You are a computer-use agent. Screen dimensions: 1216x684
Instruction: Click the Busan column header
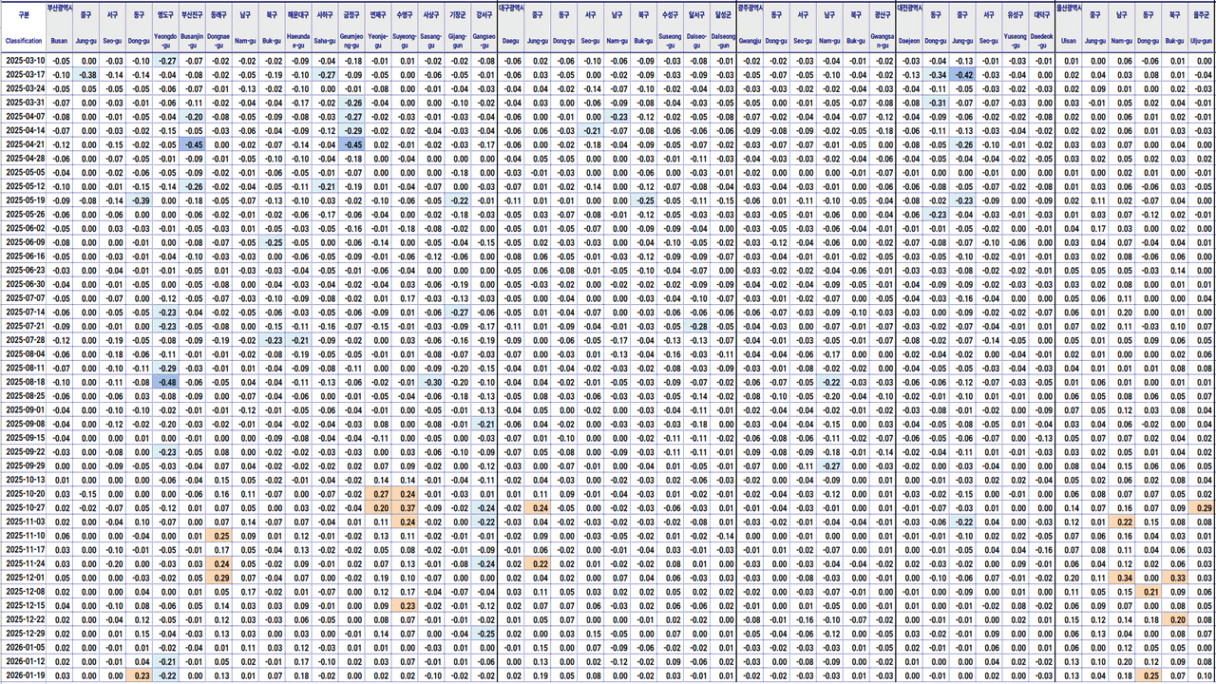(60, 41)
